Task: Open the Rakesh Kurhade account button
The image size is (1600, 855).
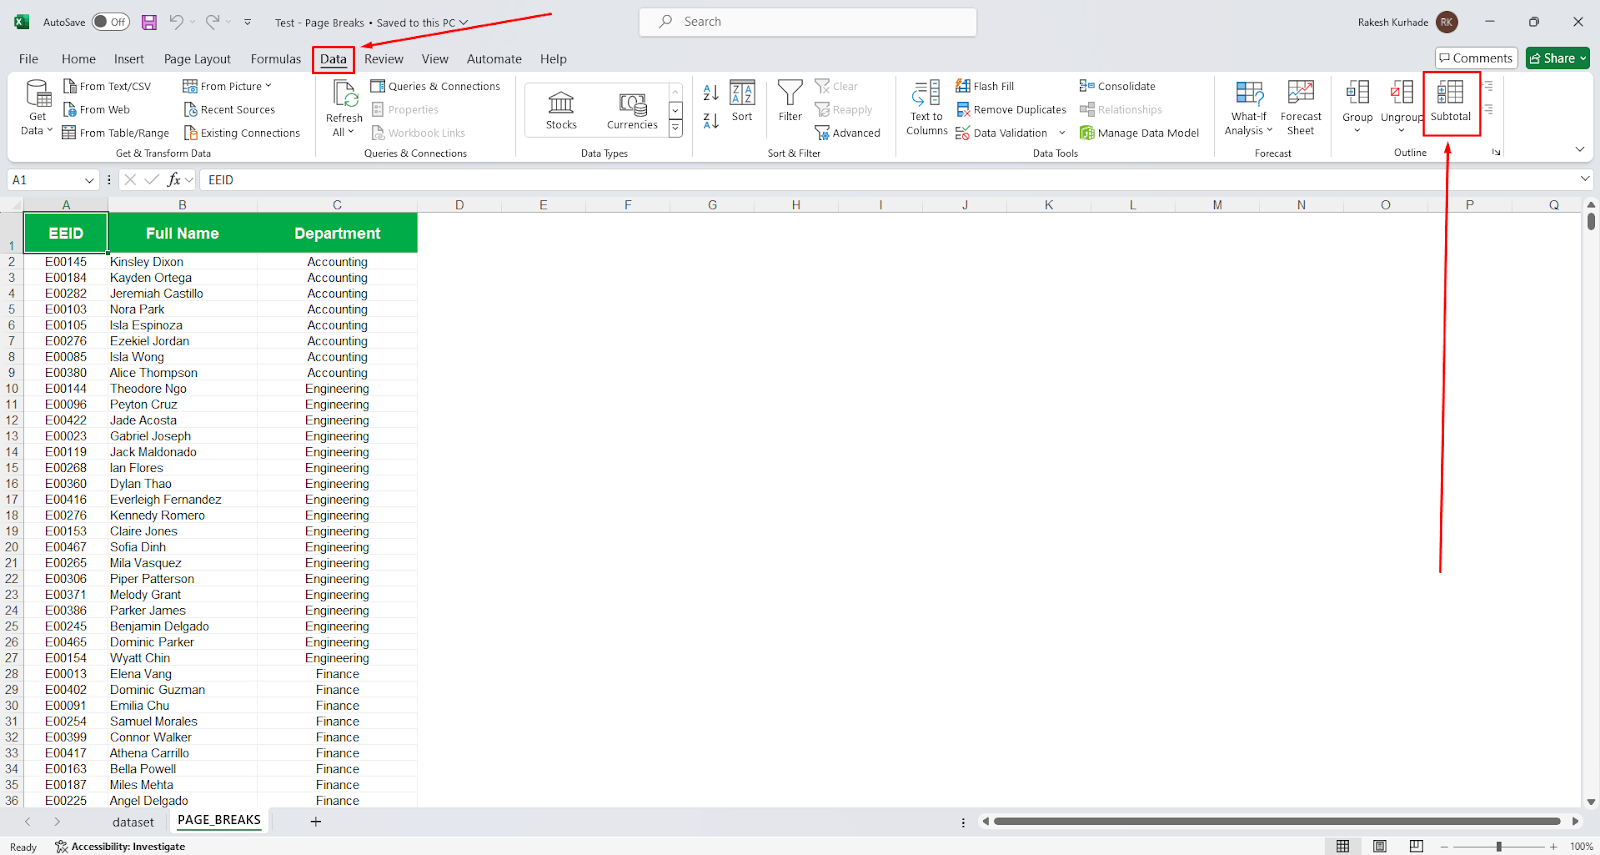Action: click(1408, 22)
